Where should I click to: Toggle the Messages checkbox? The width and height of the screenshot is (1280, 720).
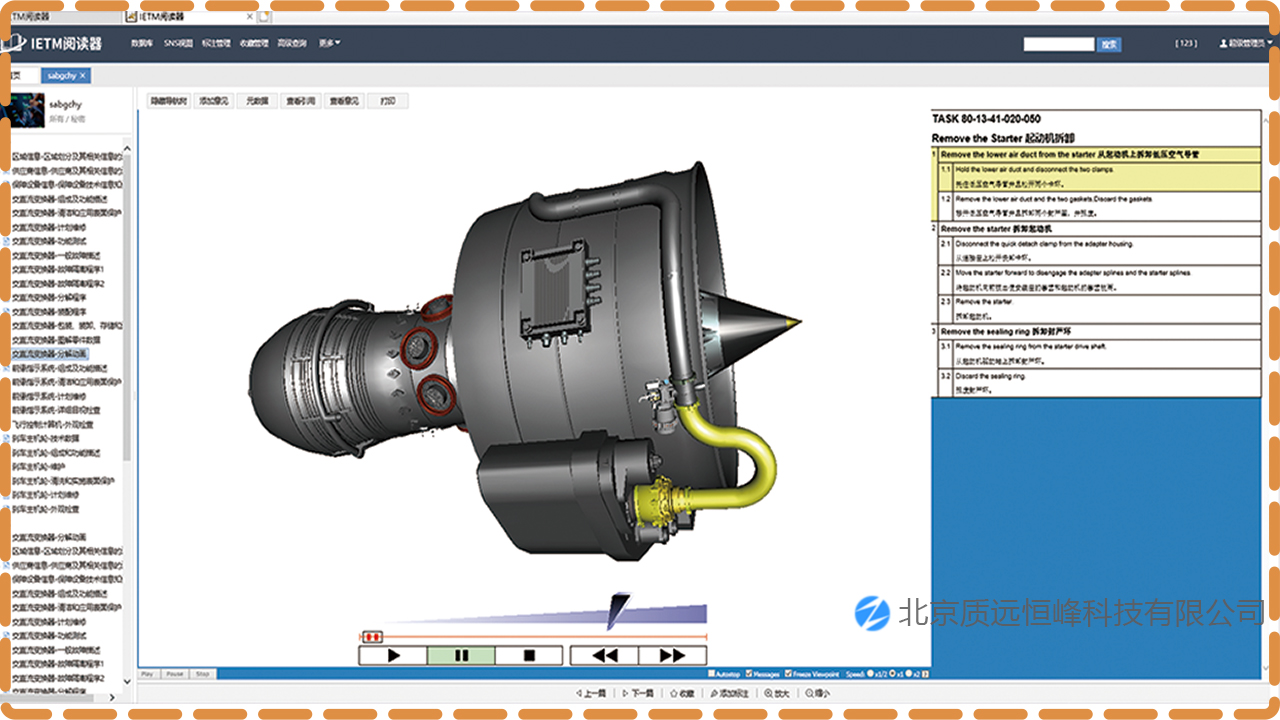749,674
